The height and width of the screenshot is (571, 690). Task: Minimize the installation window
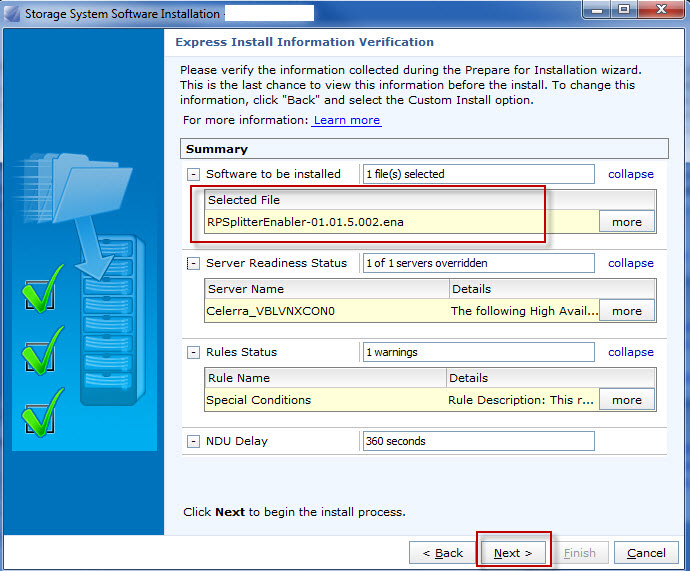(x=597, y=9)
